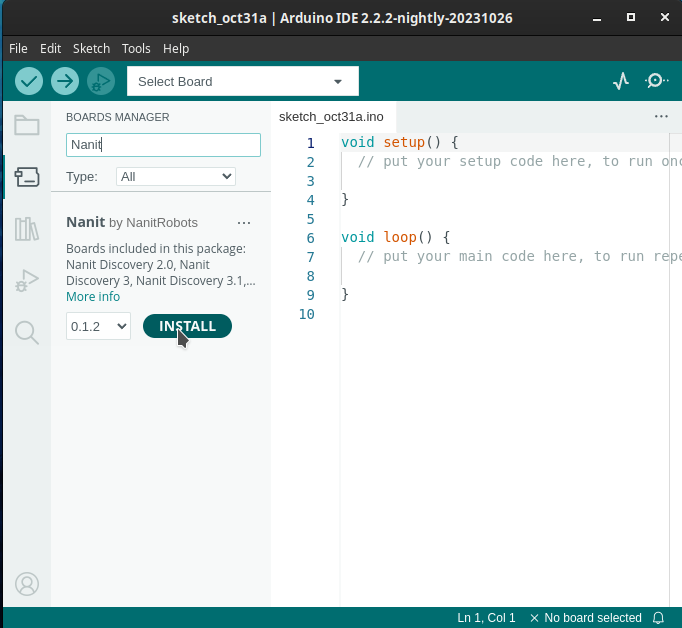This screenshot has width=682, height=628.
Task: Open the Serial Monitor
Action: pos(656,81)
